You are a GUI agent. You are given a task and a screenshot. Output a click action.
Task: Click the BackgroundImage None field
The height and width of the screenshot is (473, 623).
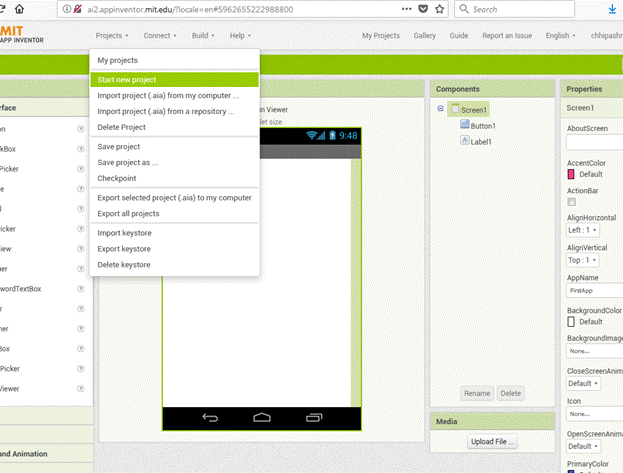pyautogui.click(x=594, y=351)
